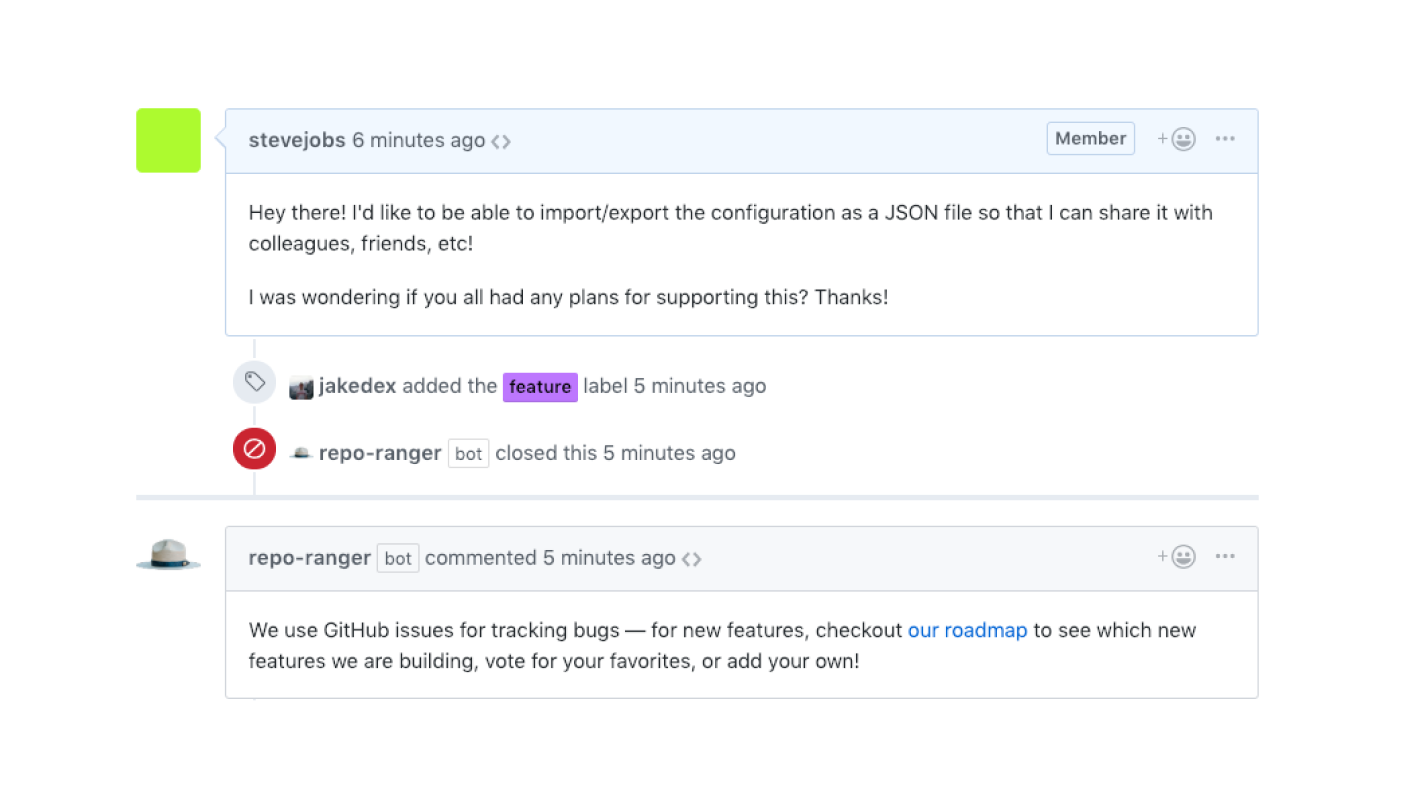The height and width of the screenshot is (800, 1408).
Task: Click repo-ranger's small hat avatar in timeline
Action: [x=301, y=454]
